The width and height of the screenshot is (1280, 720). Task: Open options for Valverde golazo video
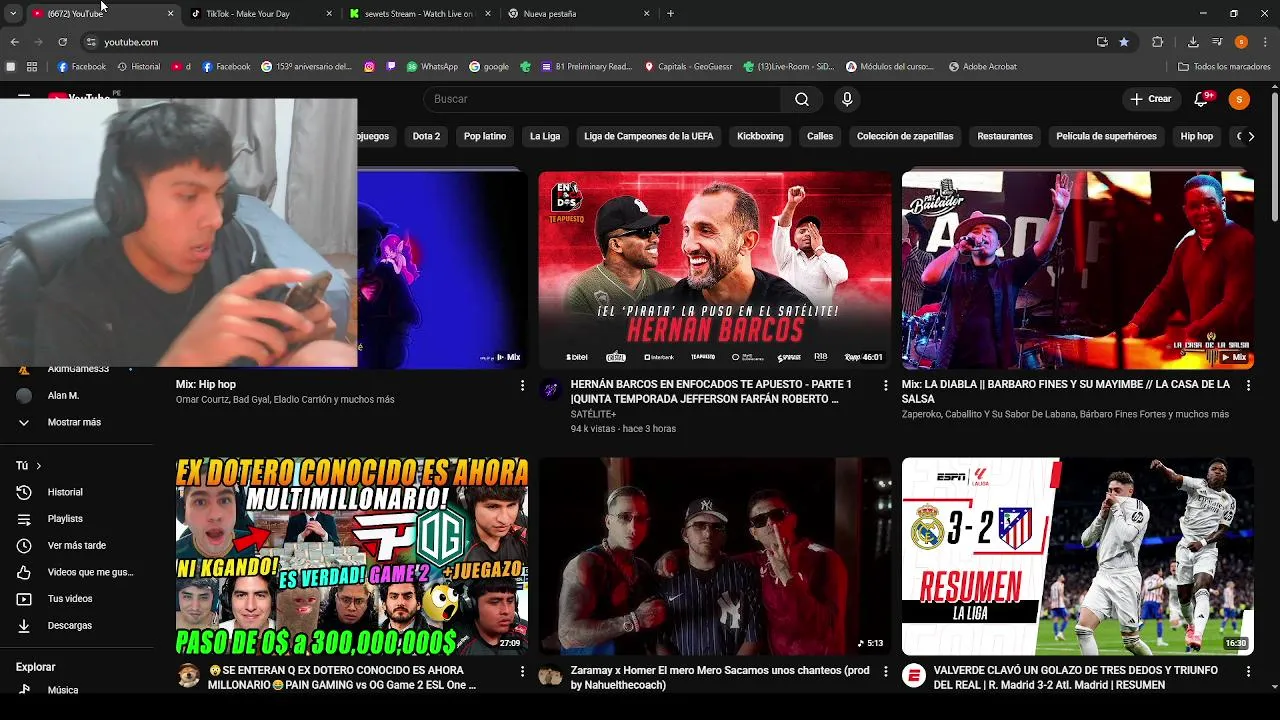(1248, 671)
